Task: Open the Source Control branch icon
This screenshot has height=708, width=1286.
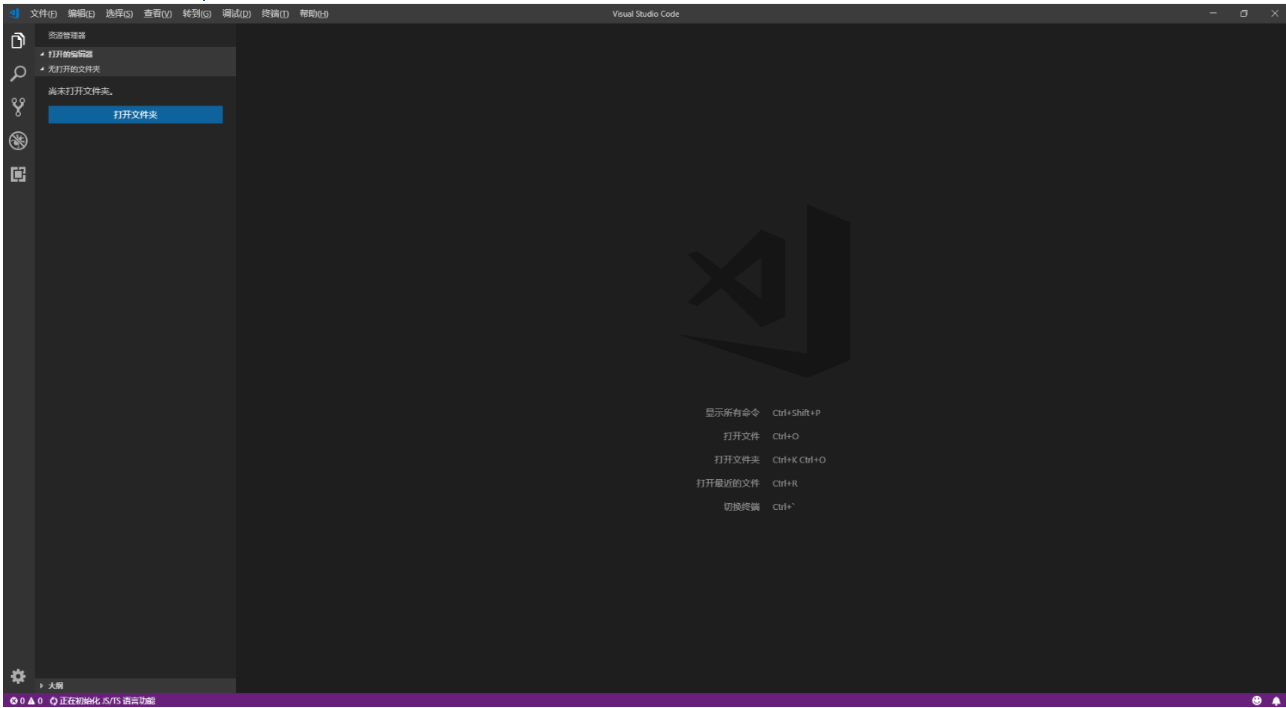Action: click(x=17, y=107)
